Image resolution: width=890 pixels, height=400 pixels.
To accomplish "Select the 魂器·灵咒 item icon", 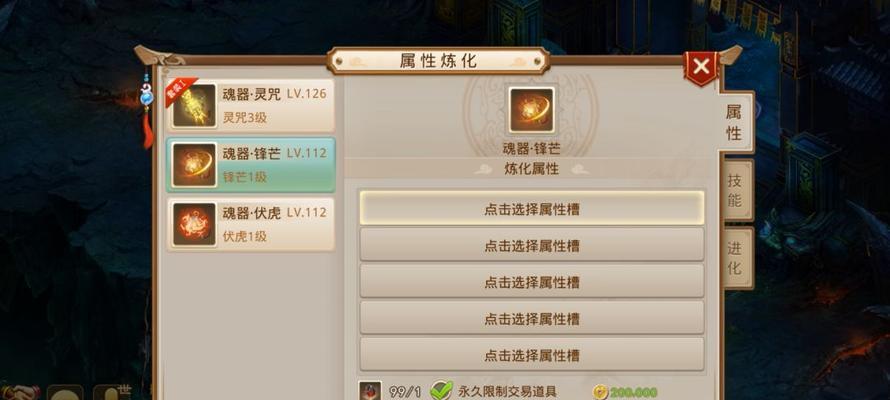I will pos(195,106).
